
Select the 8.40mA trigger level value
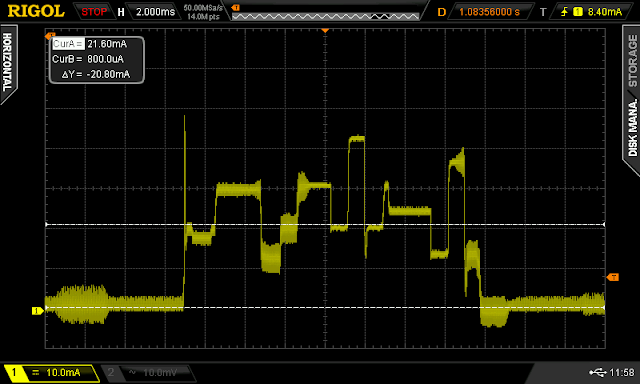point(604,12)
